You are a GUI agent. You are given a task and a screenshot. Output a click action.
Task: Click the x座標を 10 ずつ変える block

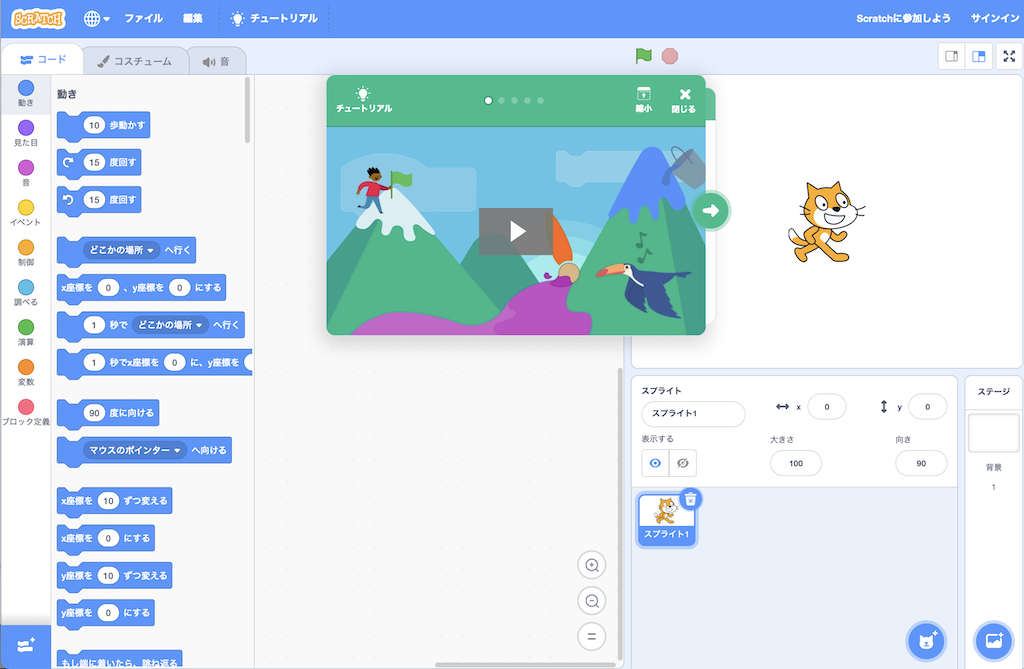click(114, 501)
